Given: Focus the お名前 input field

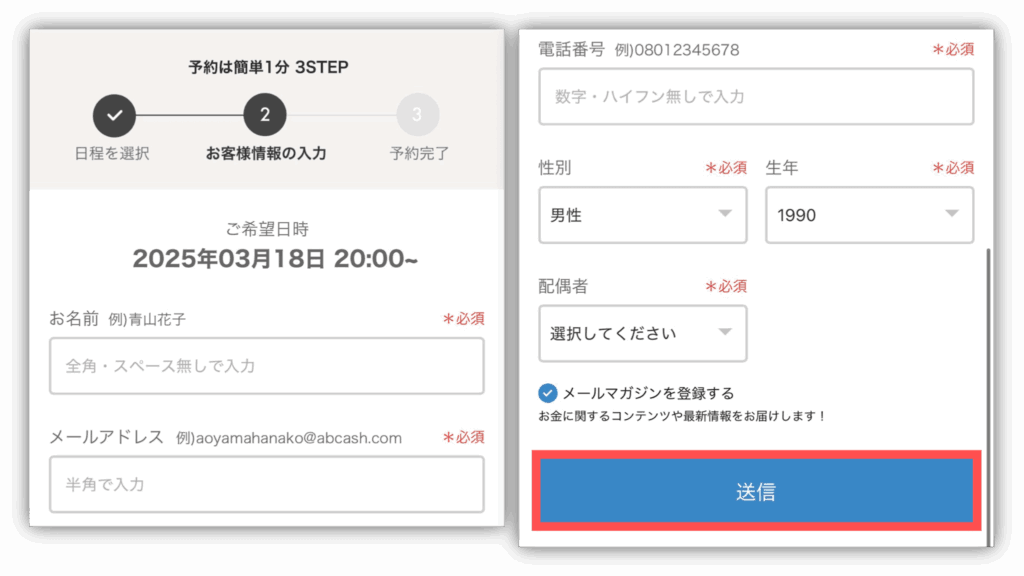Looking at the screenshot, I should click(266, 366).
